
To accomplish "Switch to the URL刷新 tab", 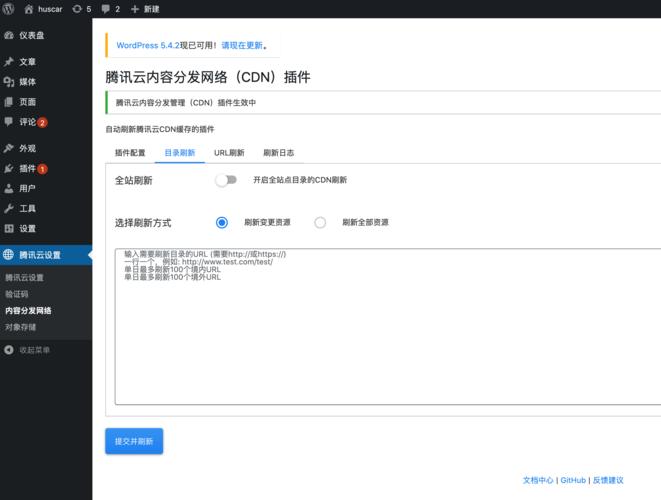I will point(229,153).
